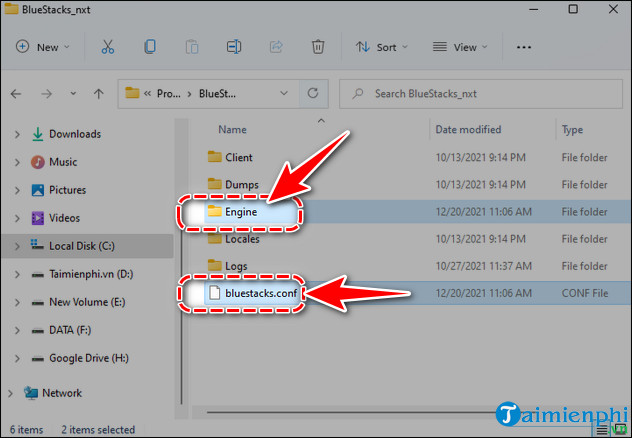Screen dimensions: 632x438
Task: Expand Local Disk (C:) node
Action: point(17,246)
